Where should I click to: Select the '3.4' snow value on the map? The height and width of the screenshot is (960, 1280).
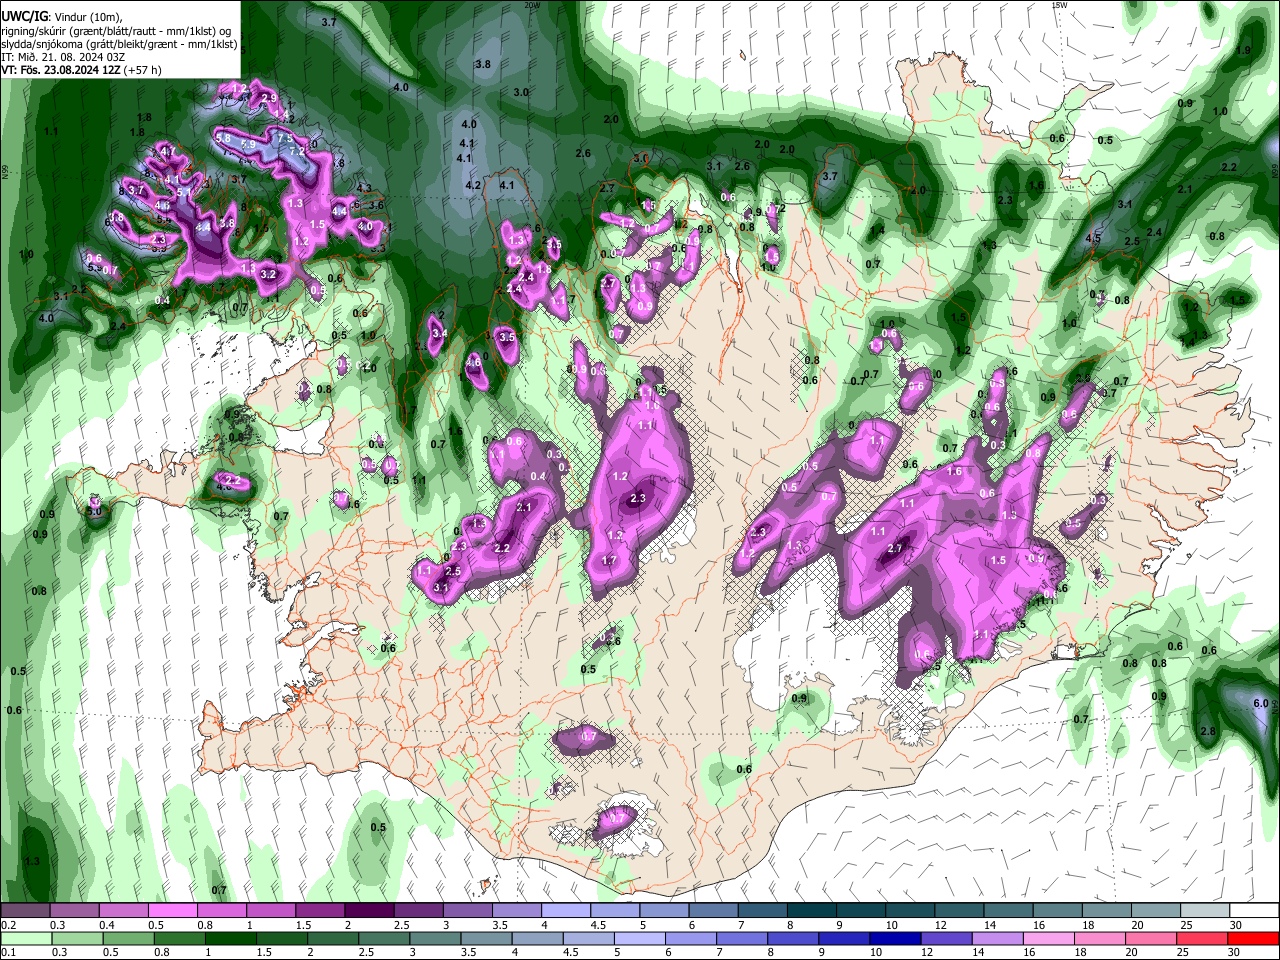[x=439, y=333]
